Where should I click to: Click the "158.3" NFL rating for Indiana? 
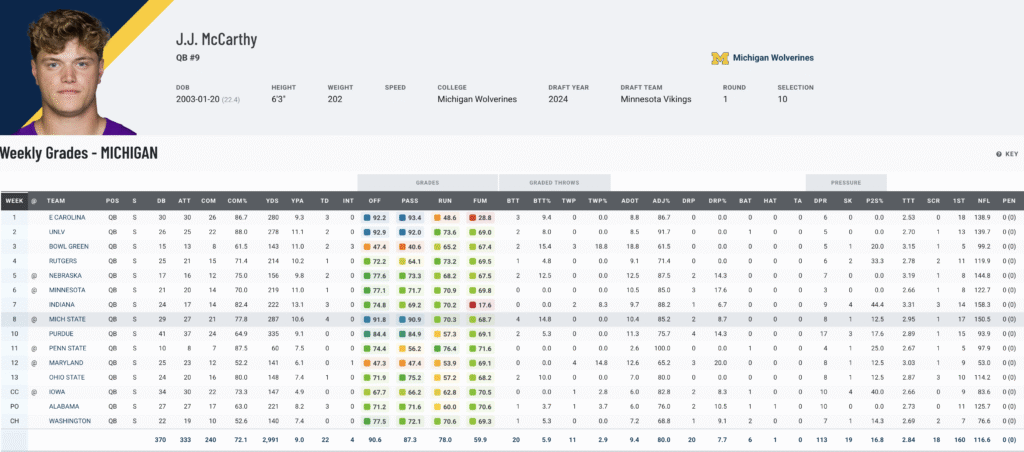point(984,305)
